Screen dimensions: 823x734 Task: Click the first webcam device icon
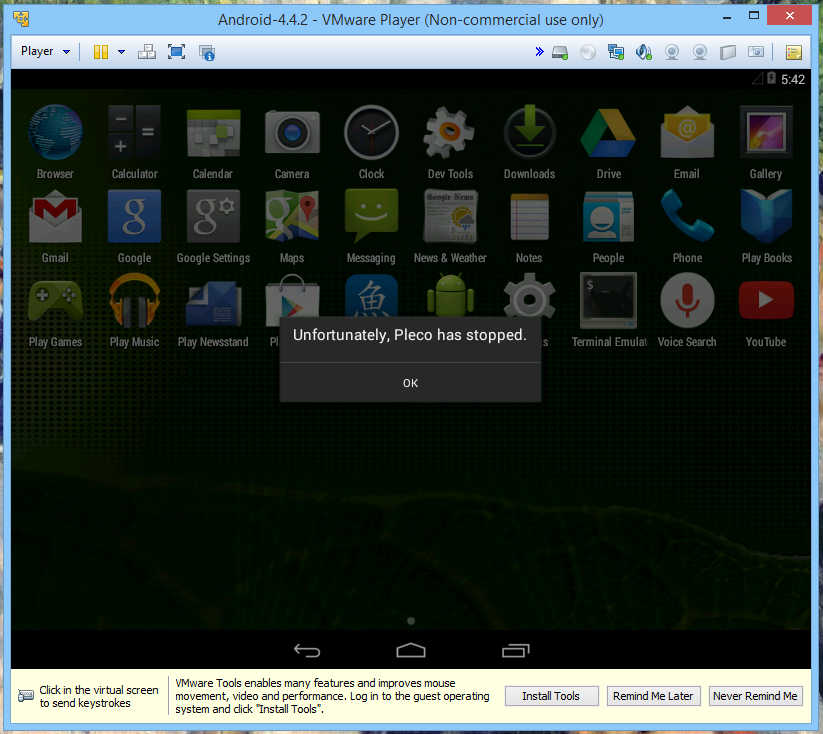[x=672, y=52]
